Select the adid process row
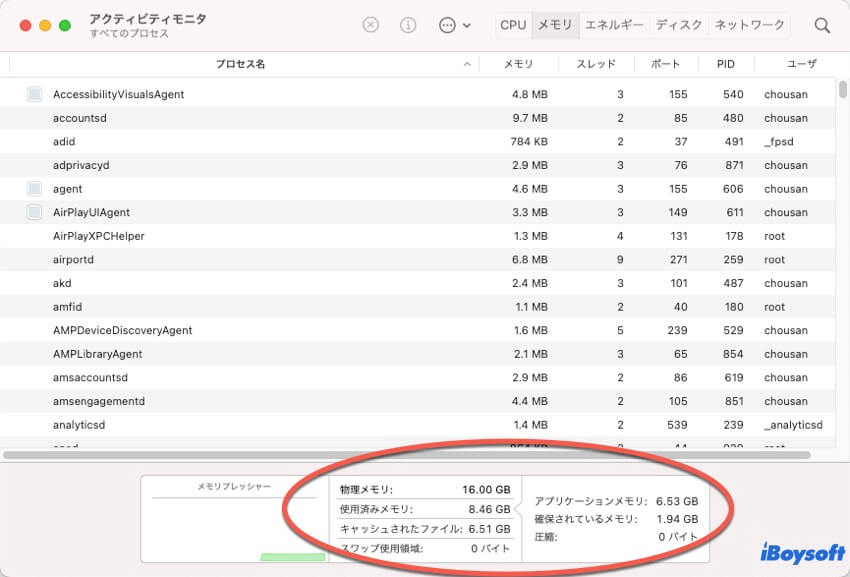The height and width of the screenshot is (577, 850). [x=417, y=142]
